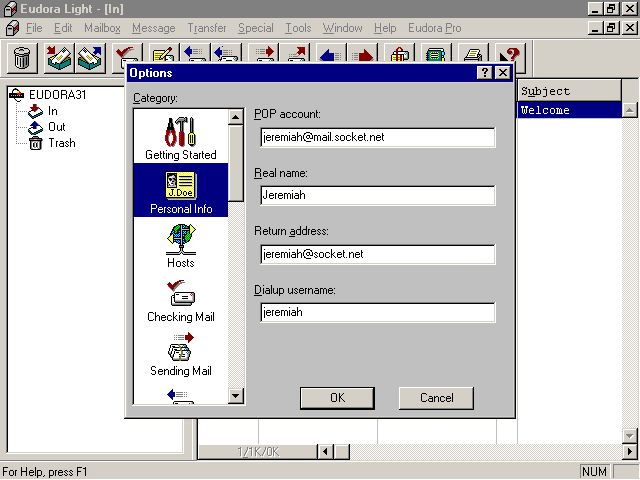Click the Redirect toolbar icon

(x=296, y=54)
